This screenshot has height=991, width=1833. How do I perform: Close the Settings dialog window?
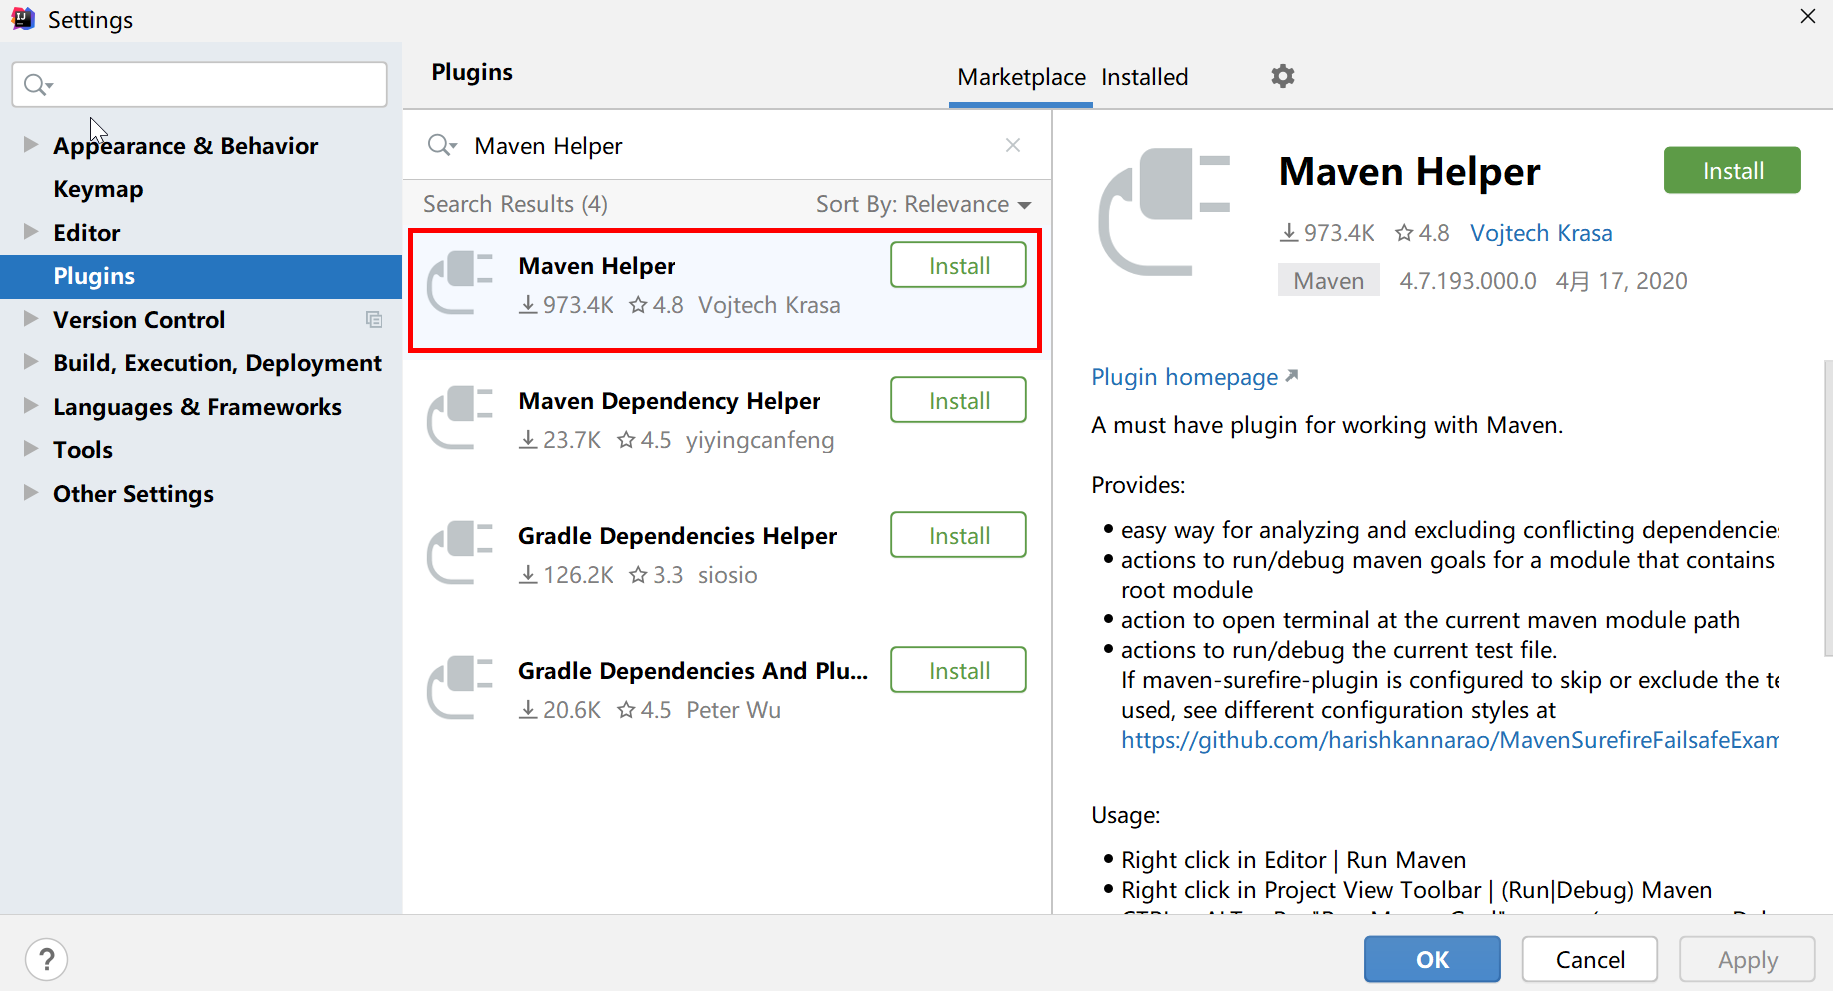tap(1807, 17)
